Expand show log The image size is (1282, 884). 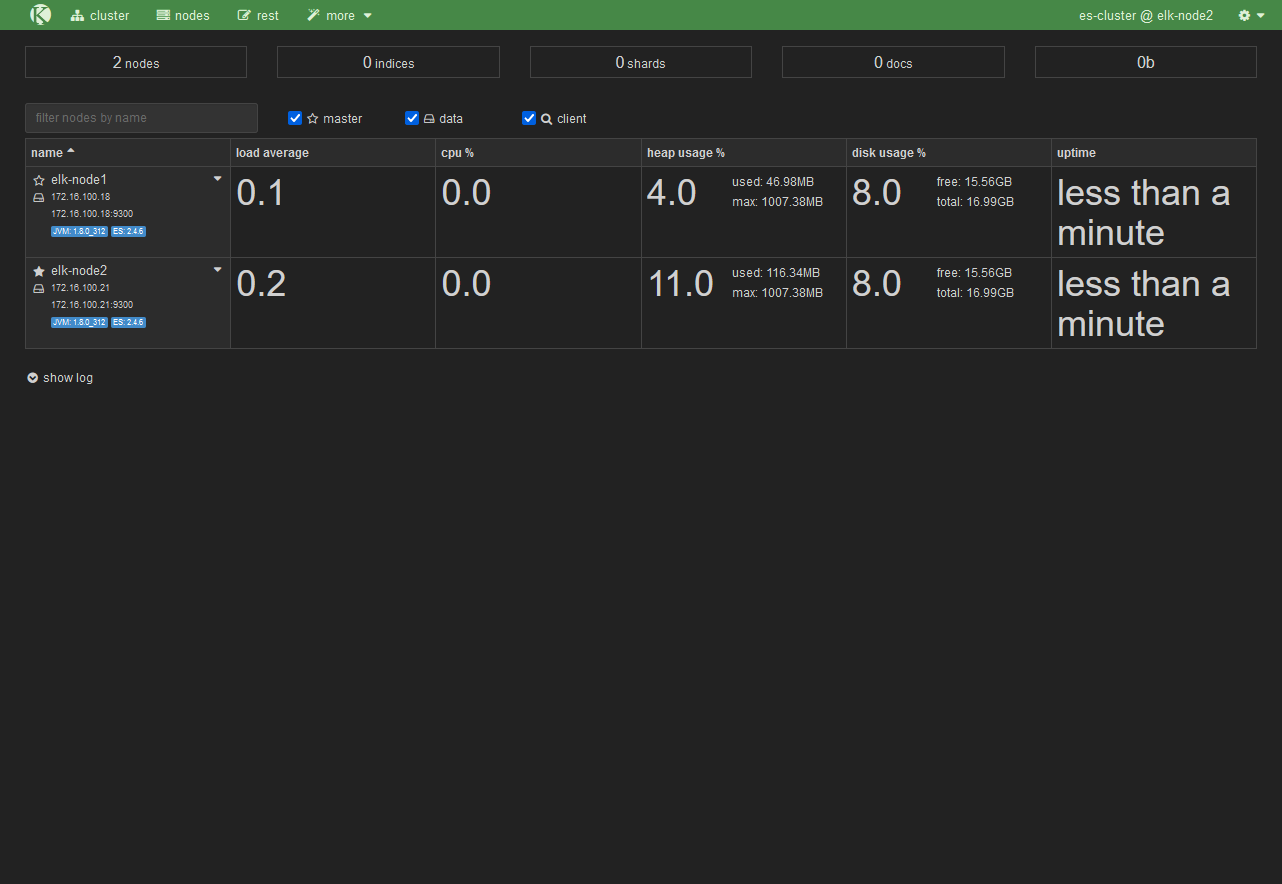[x=60, y=378]
